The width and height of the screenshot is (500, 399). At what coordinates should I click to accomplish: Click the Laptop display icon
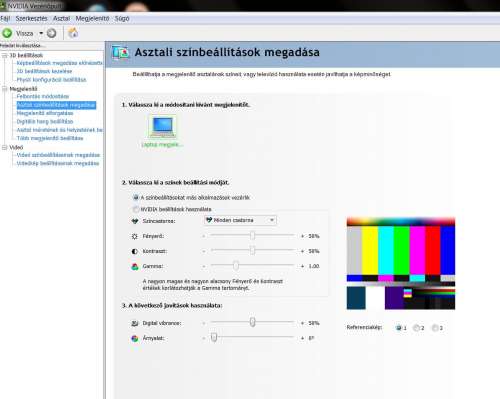pyautogui.click(x=162, y=127)
